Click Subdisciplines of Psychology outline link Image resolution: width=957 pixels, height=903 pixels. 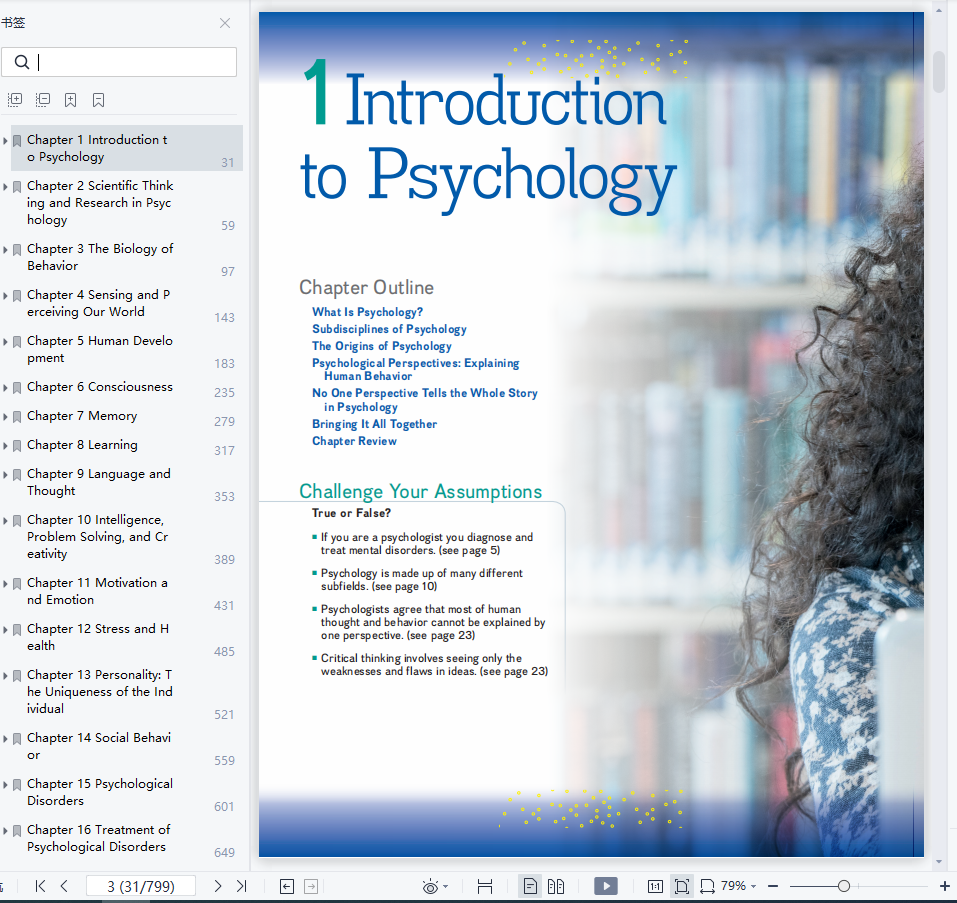click(x=389, y=329)
